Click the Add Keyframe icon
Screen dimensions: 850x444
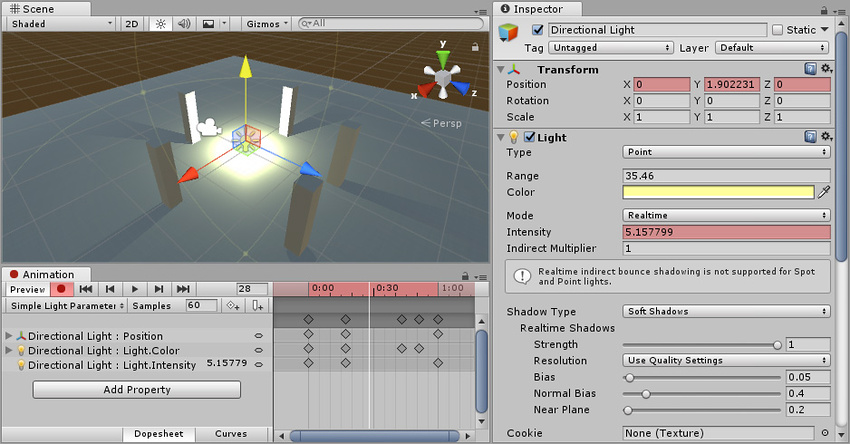coord(233,305)
